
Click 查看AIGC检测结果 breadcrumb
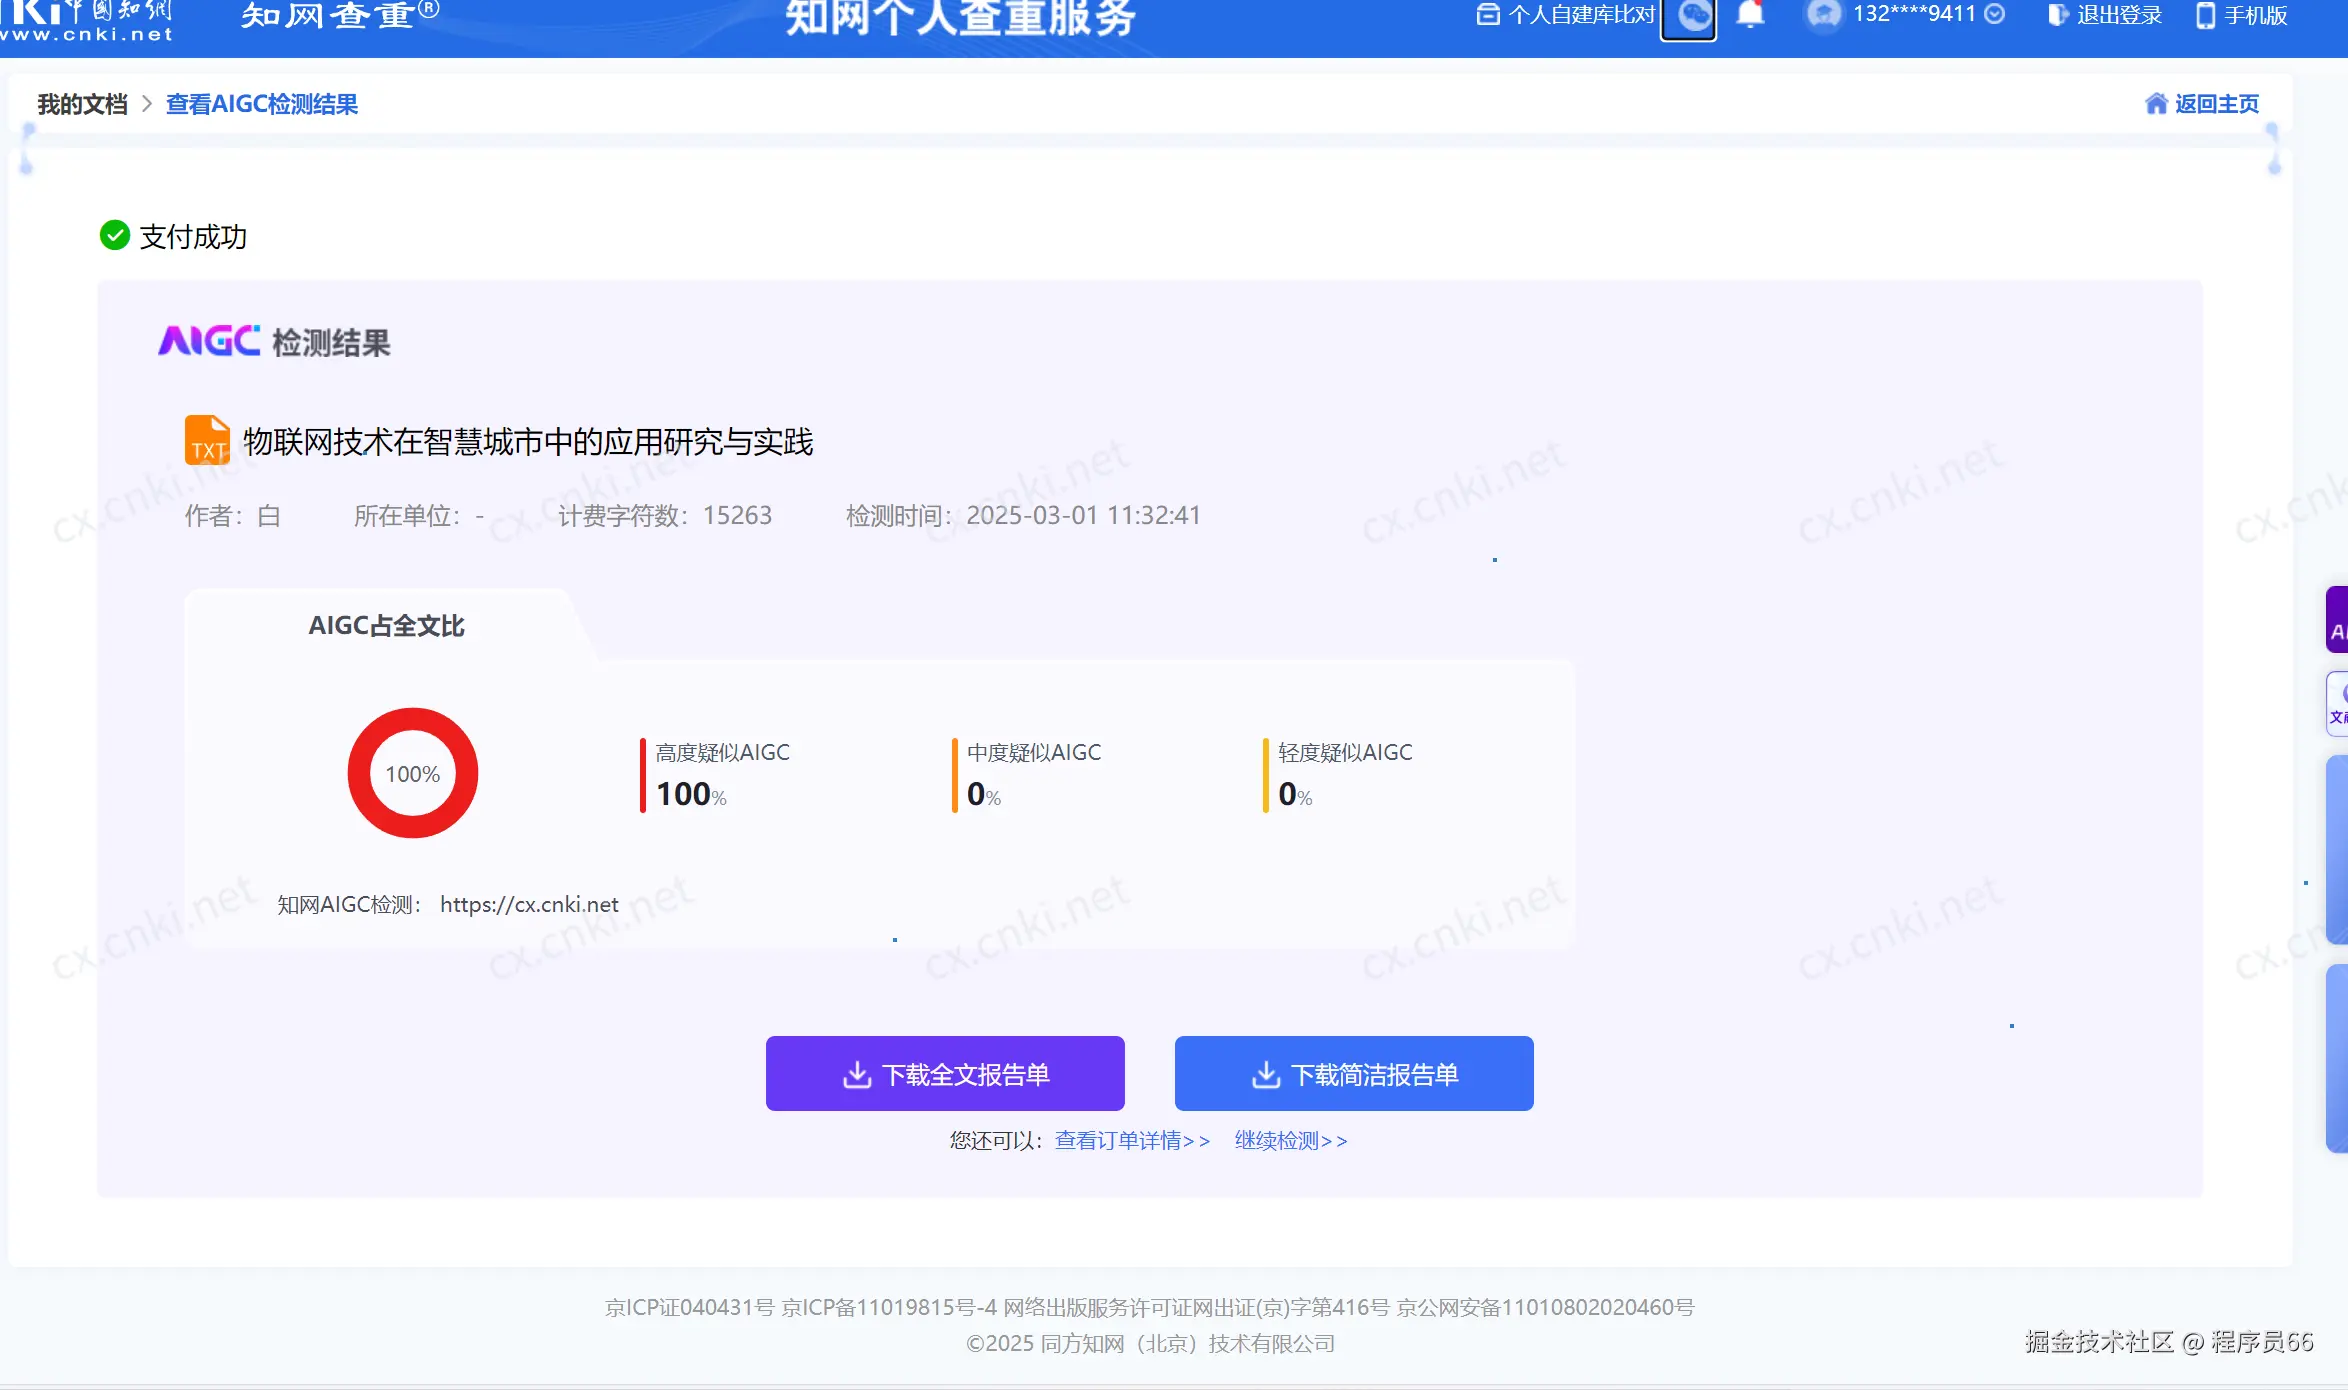point(261,104)
